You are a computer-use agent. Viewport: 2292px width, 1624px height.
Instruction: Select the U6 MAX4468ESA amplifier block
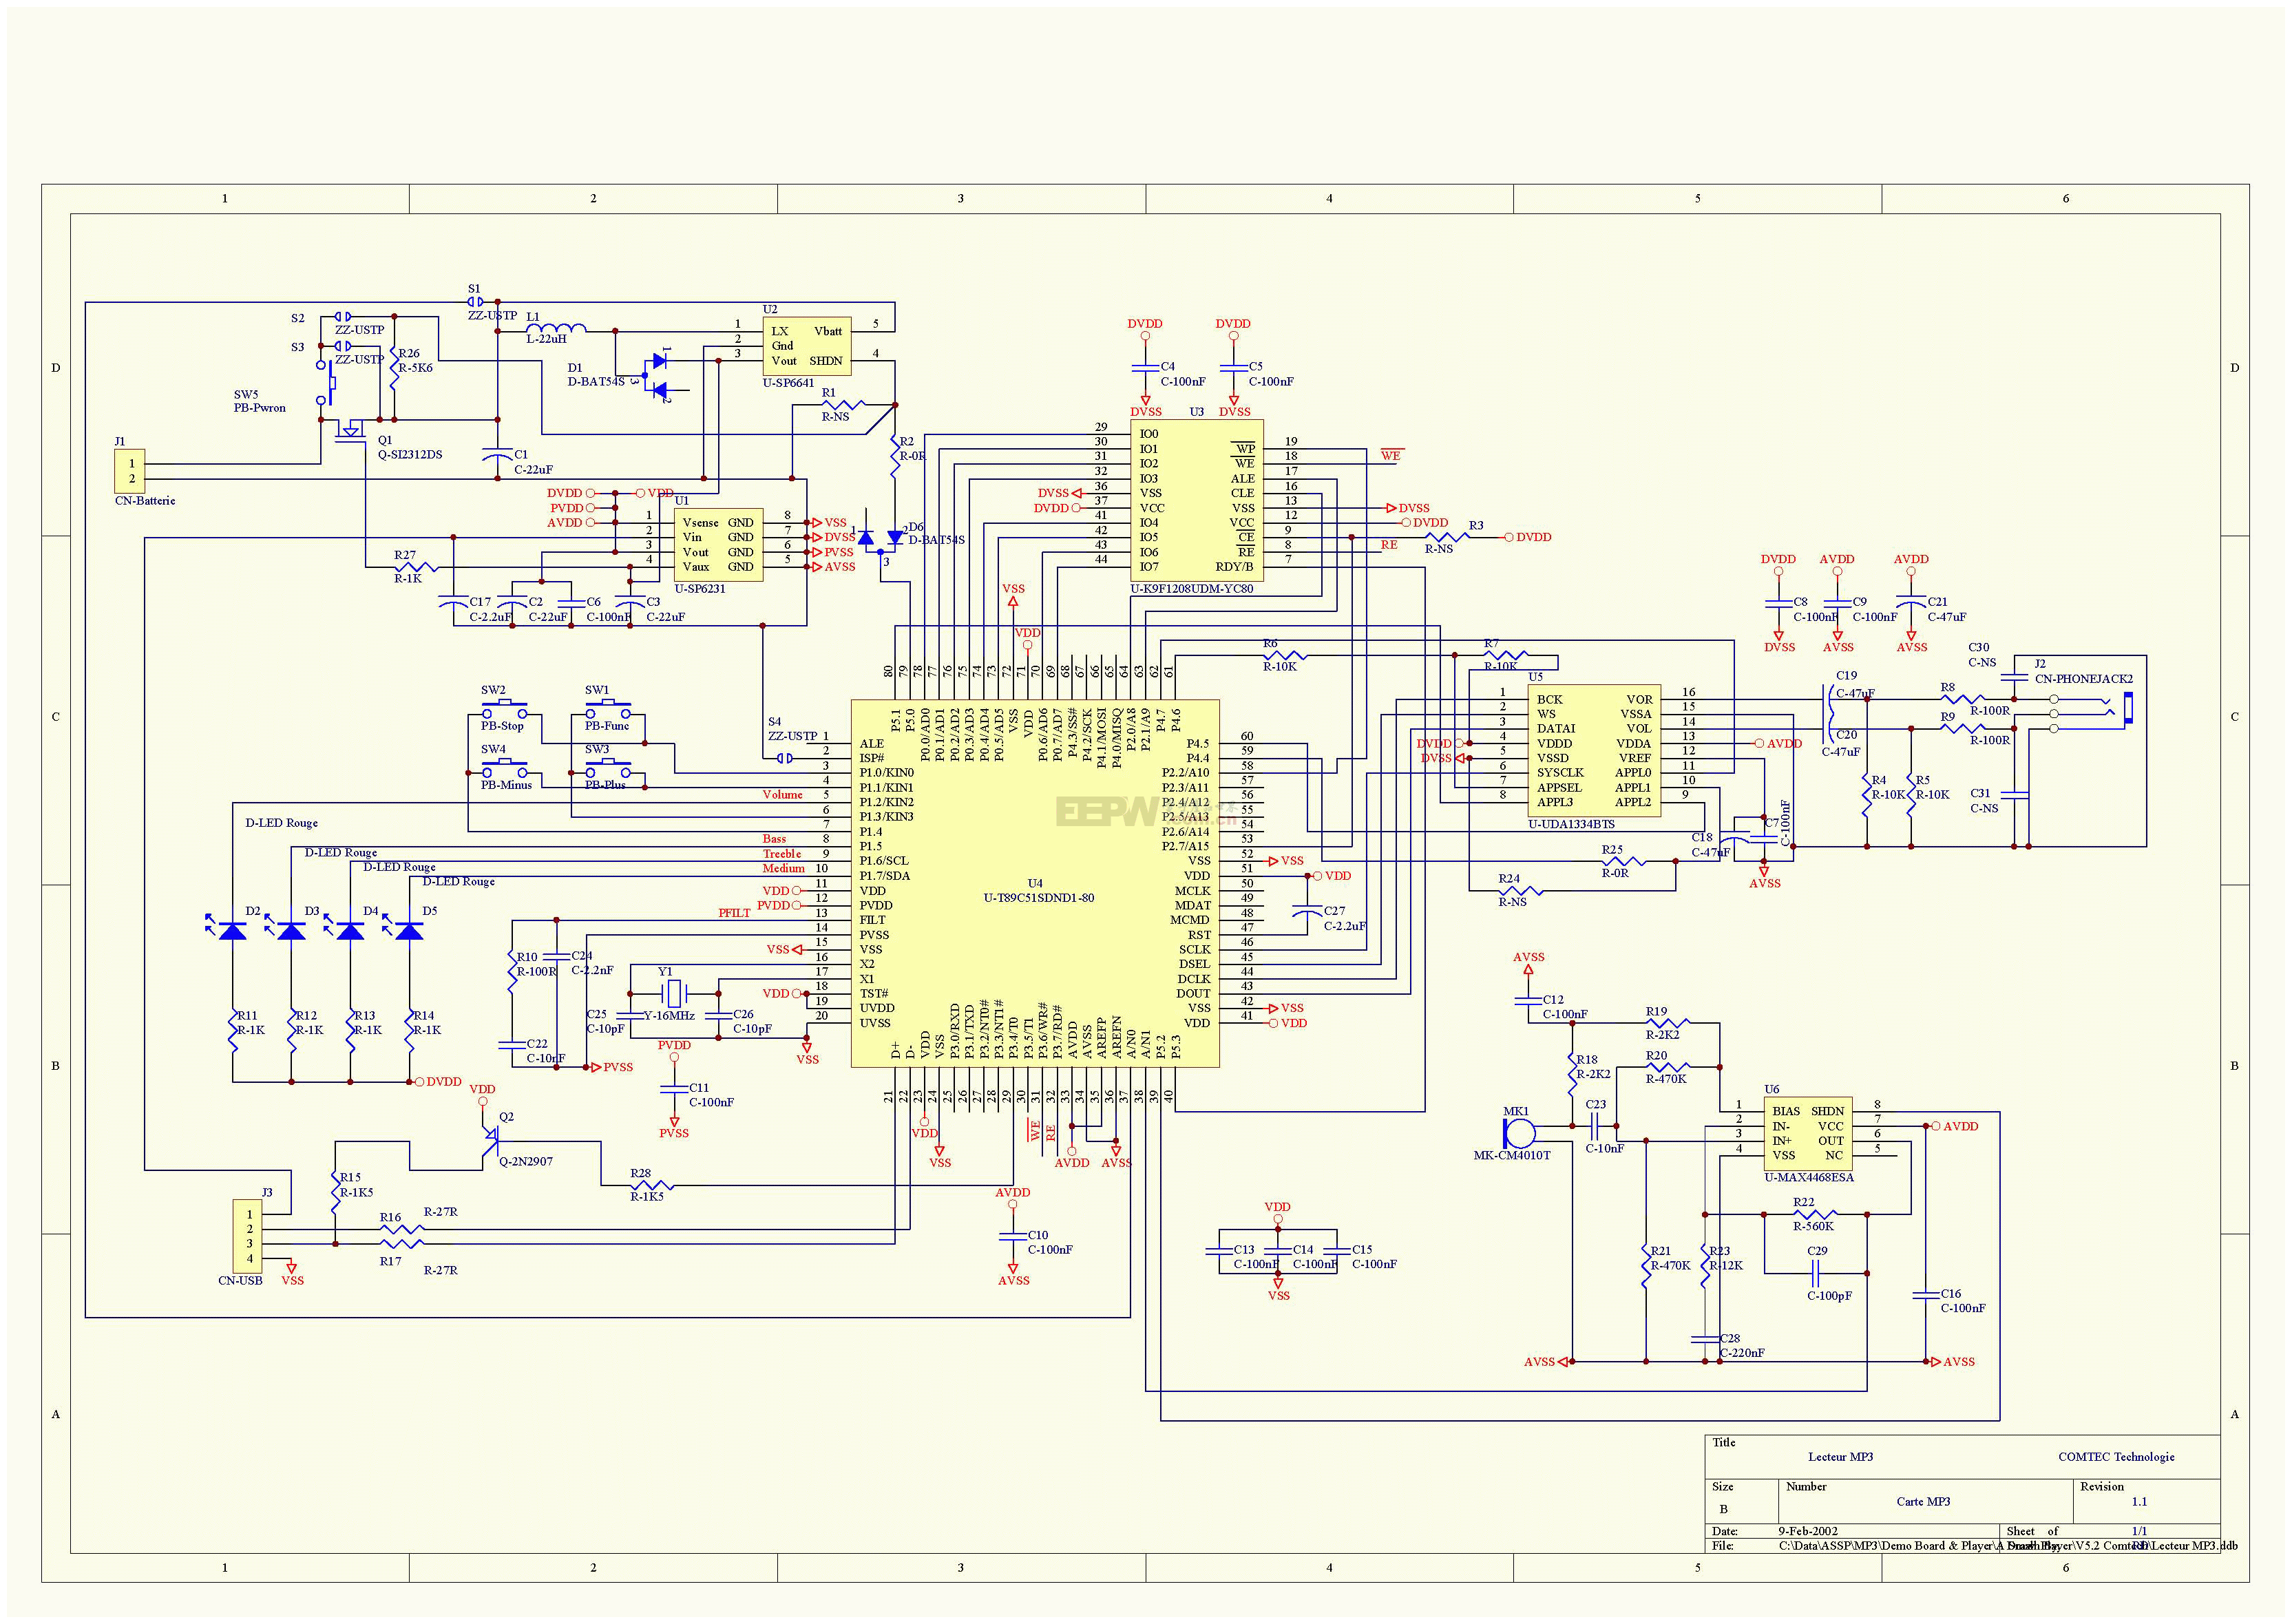pos(1809,1133)
